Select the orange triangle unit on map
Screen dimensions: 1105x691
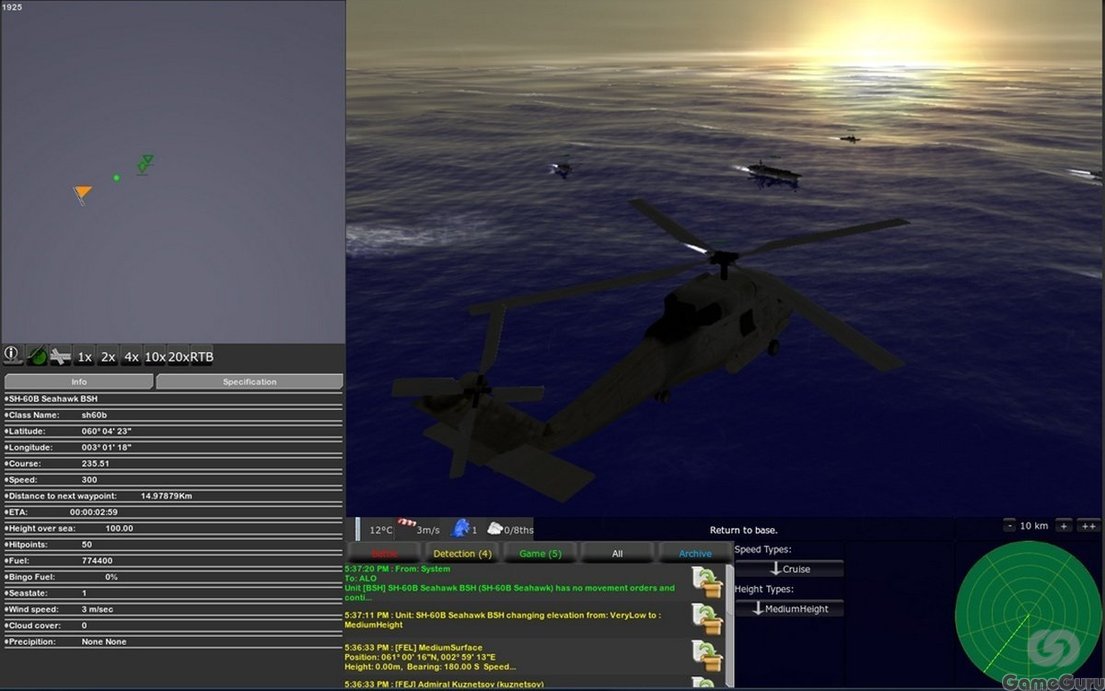82,194
